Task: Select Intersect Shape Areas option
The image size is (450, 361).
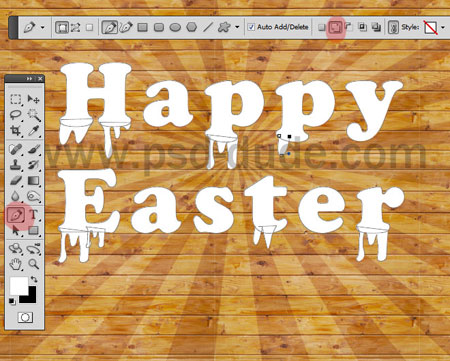Action: (x=362, y=27)
